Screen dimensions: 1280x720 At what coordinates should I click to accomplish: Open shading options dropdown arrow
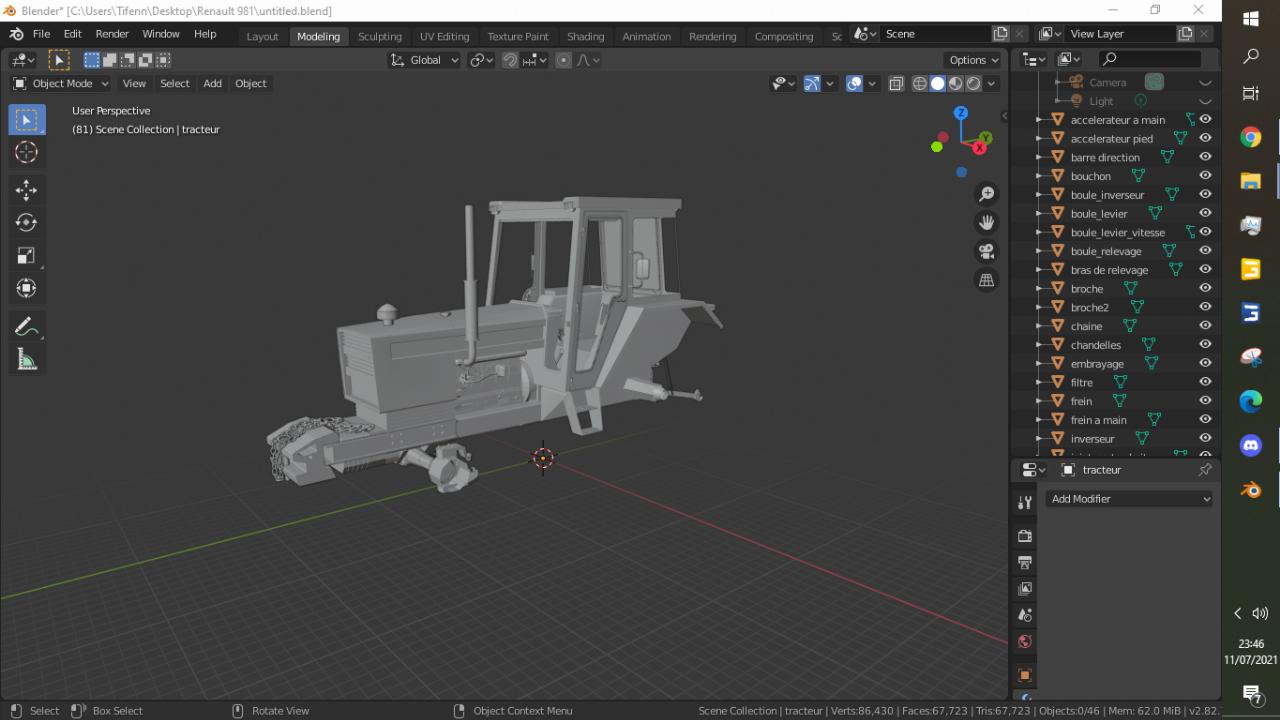click(991, 84)
